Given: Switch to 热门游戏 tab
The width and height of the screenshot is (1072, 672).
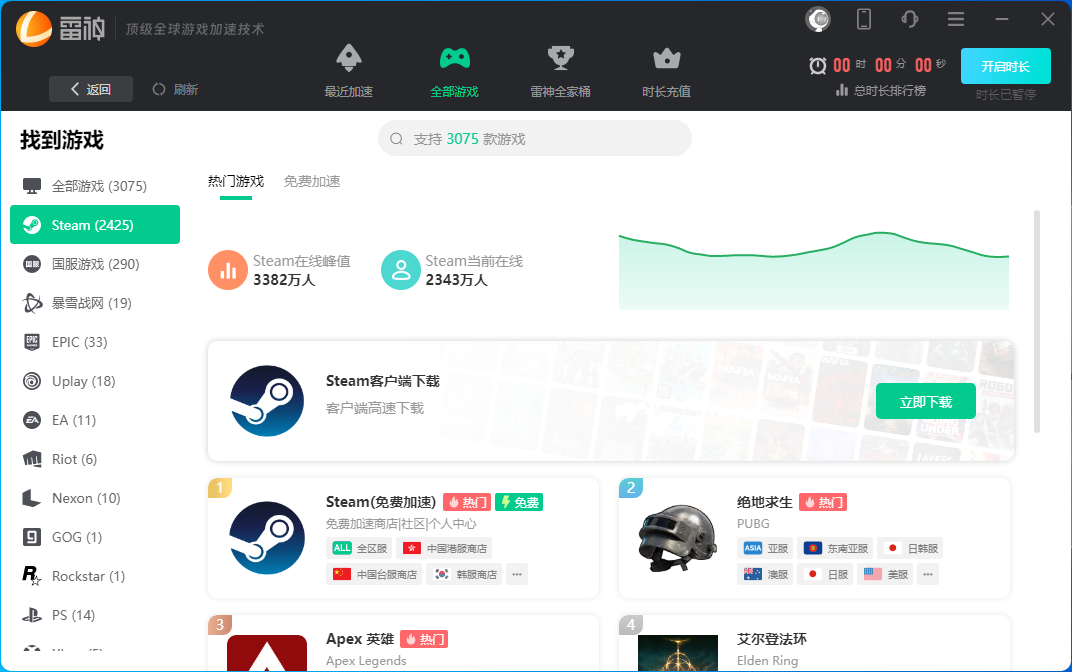Looking at the screenshot, I should [x=236, y=181].
